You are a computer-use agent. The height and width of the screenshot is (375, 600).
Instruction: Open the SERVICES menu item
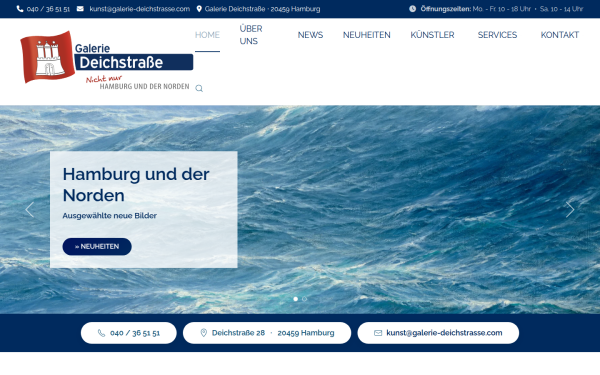point(497,35)
